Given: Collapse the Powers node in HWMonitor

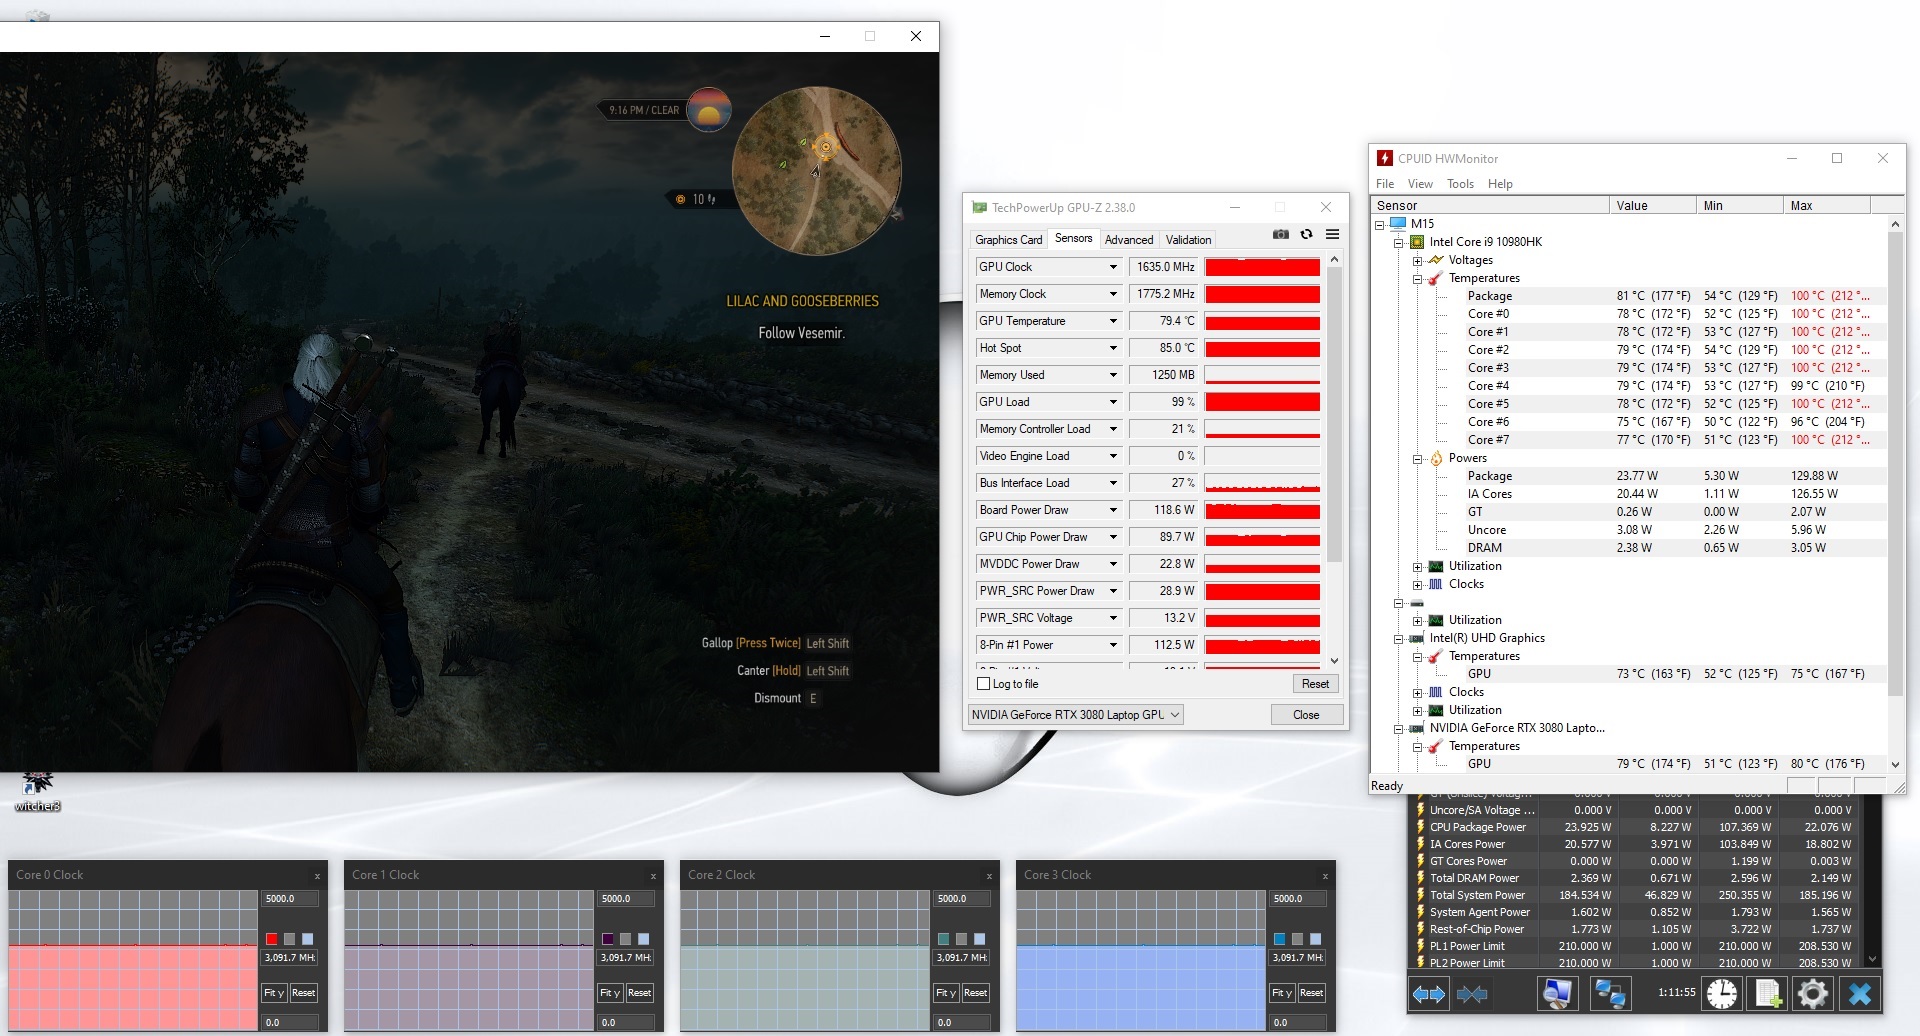Looking at the screenshot, I should (x=1417, y=459).
